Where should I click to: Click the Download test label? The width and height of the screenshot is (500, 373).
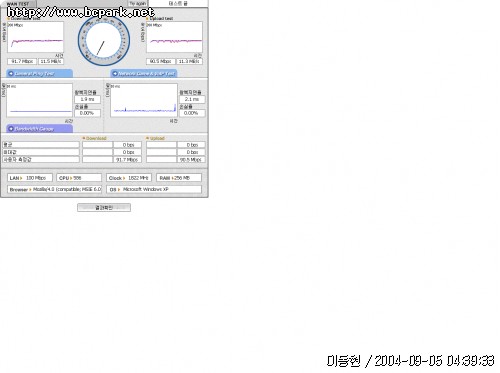point(25,19)
